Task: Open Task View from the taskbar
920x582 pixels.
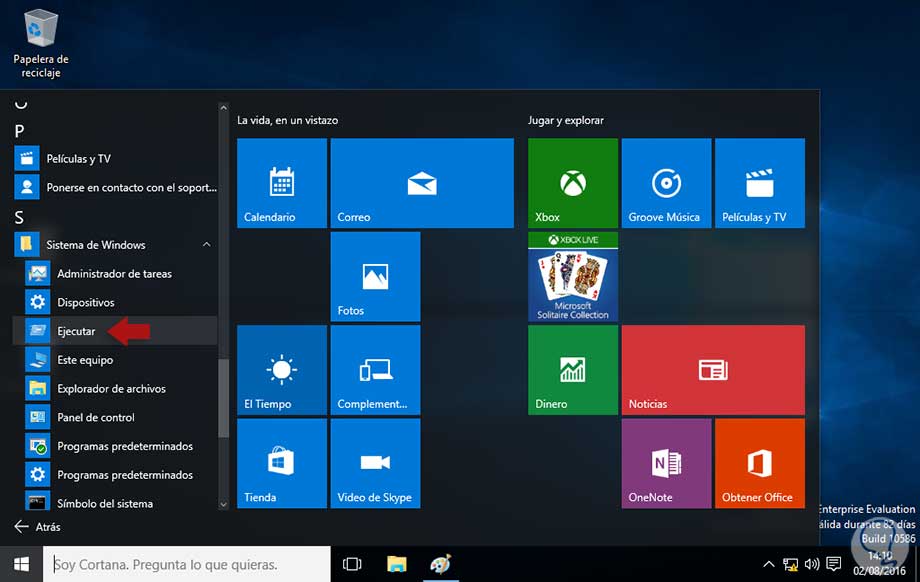Action: (x=352, y=564)
